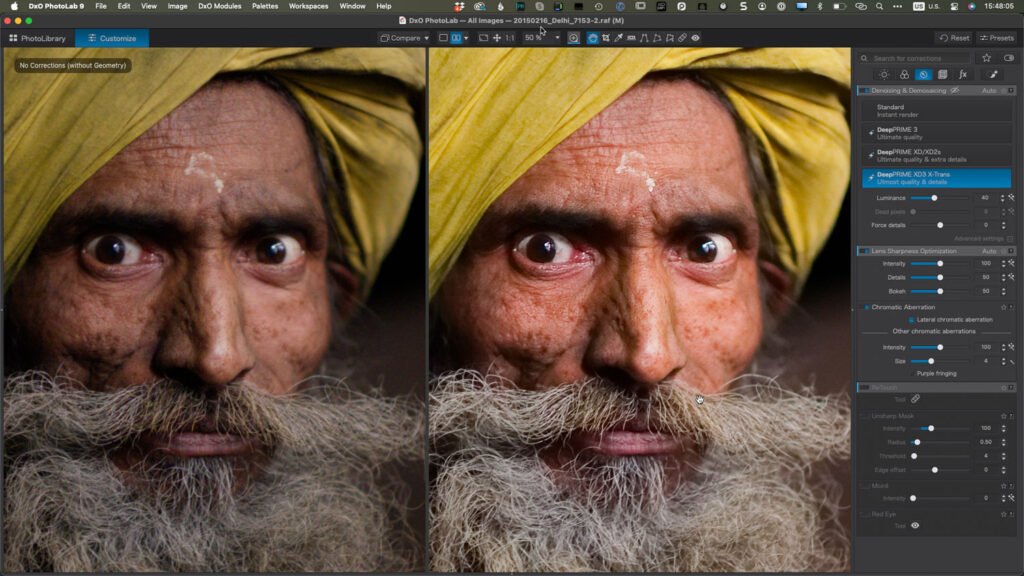
Task: Enable the Unsharp Mask correction toggle
Action: [864, 415]
